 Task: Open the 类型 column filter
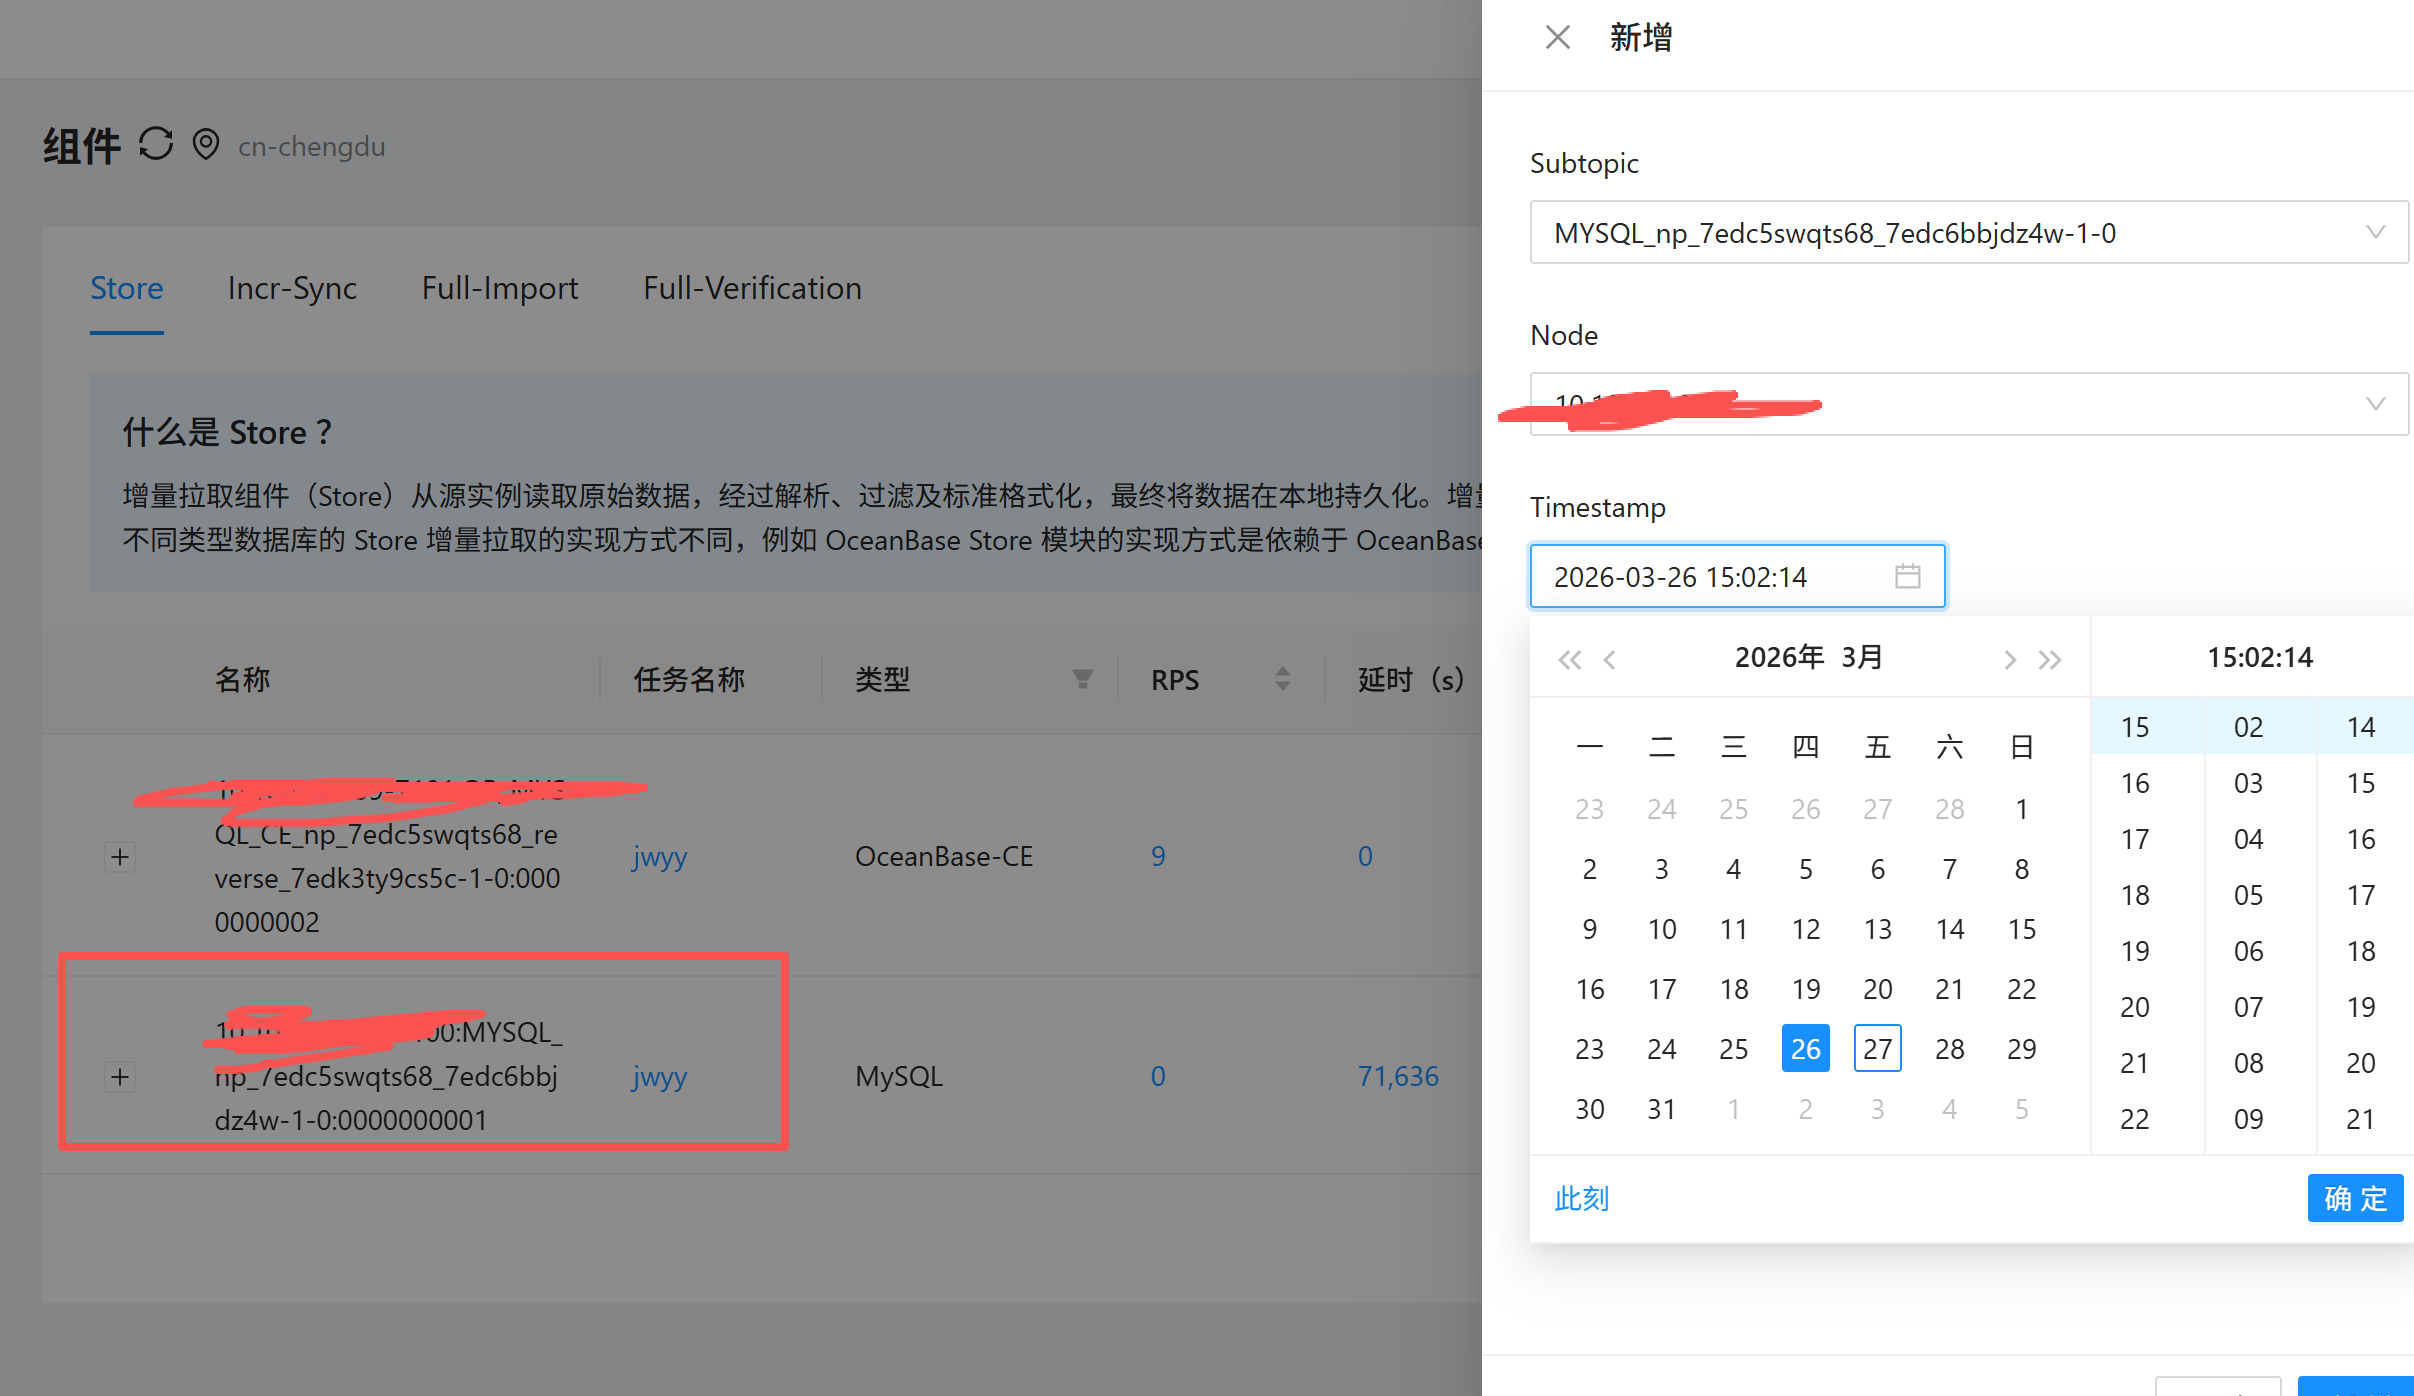click(1082, 680)
